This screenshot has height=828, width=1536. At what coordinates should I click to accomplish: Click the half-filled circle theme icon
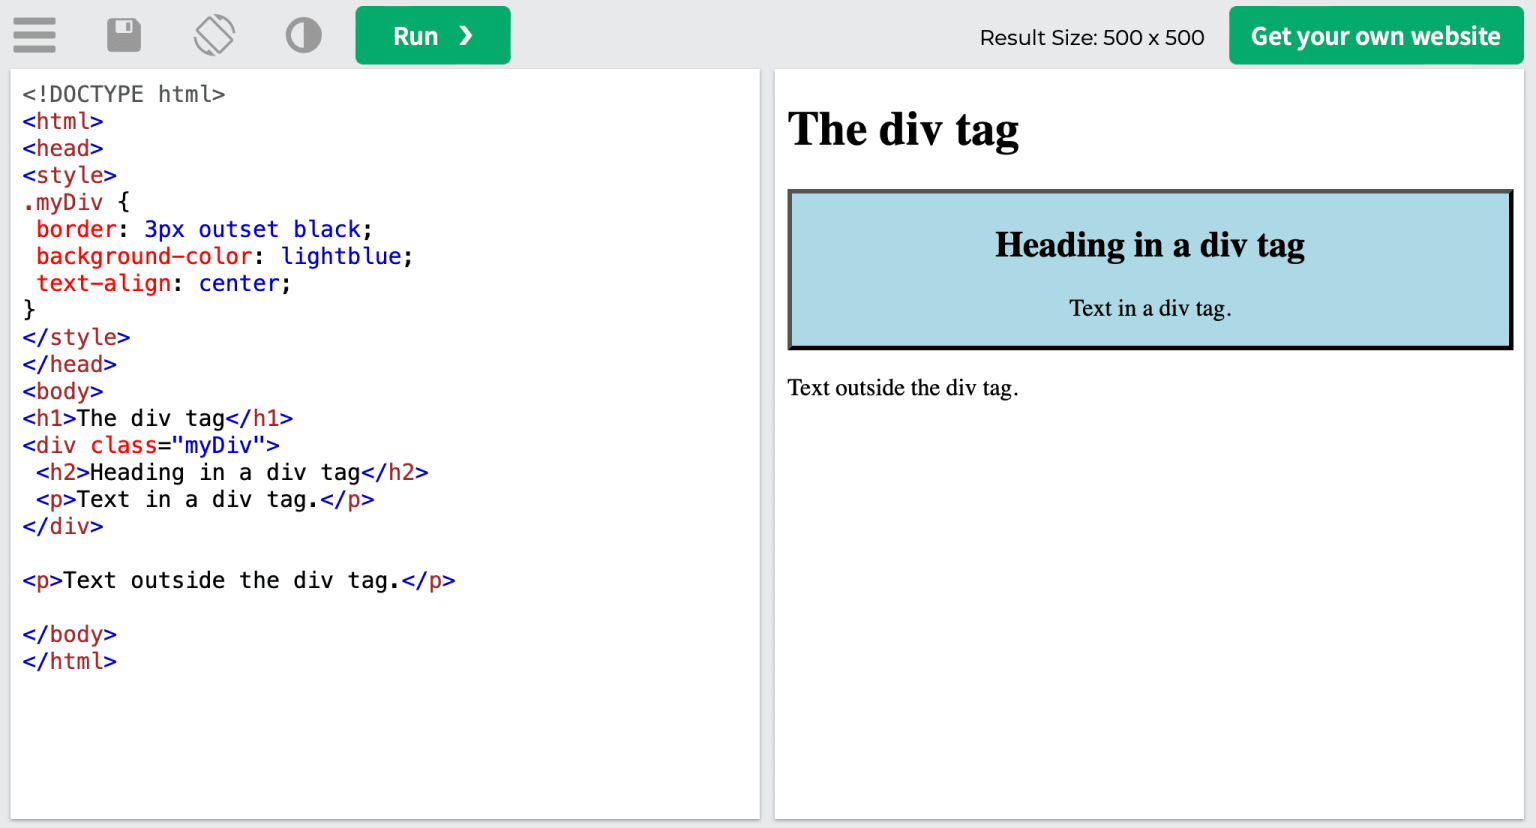coord(303,35)
